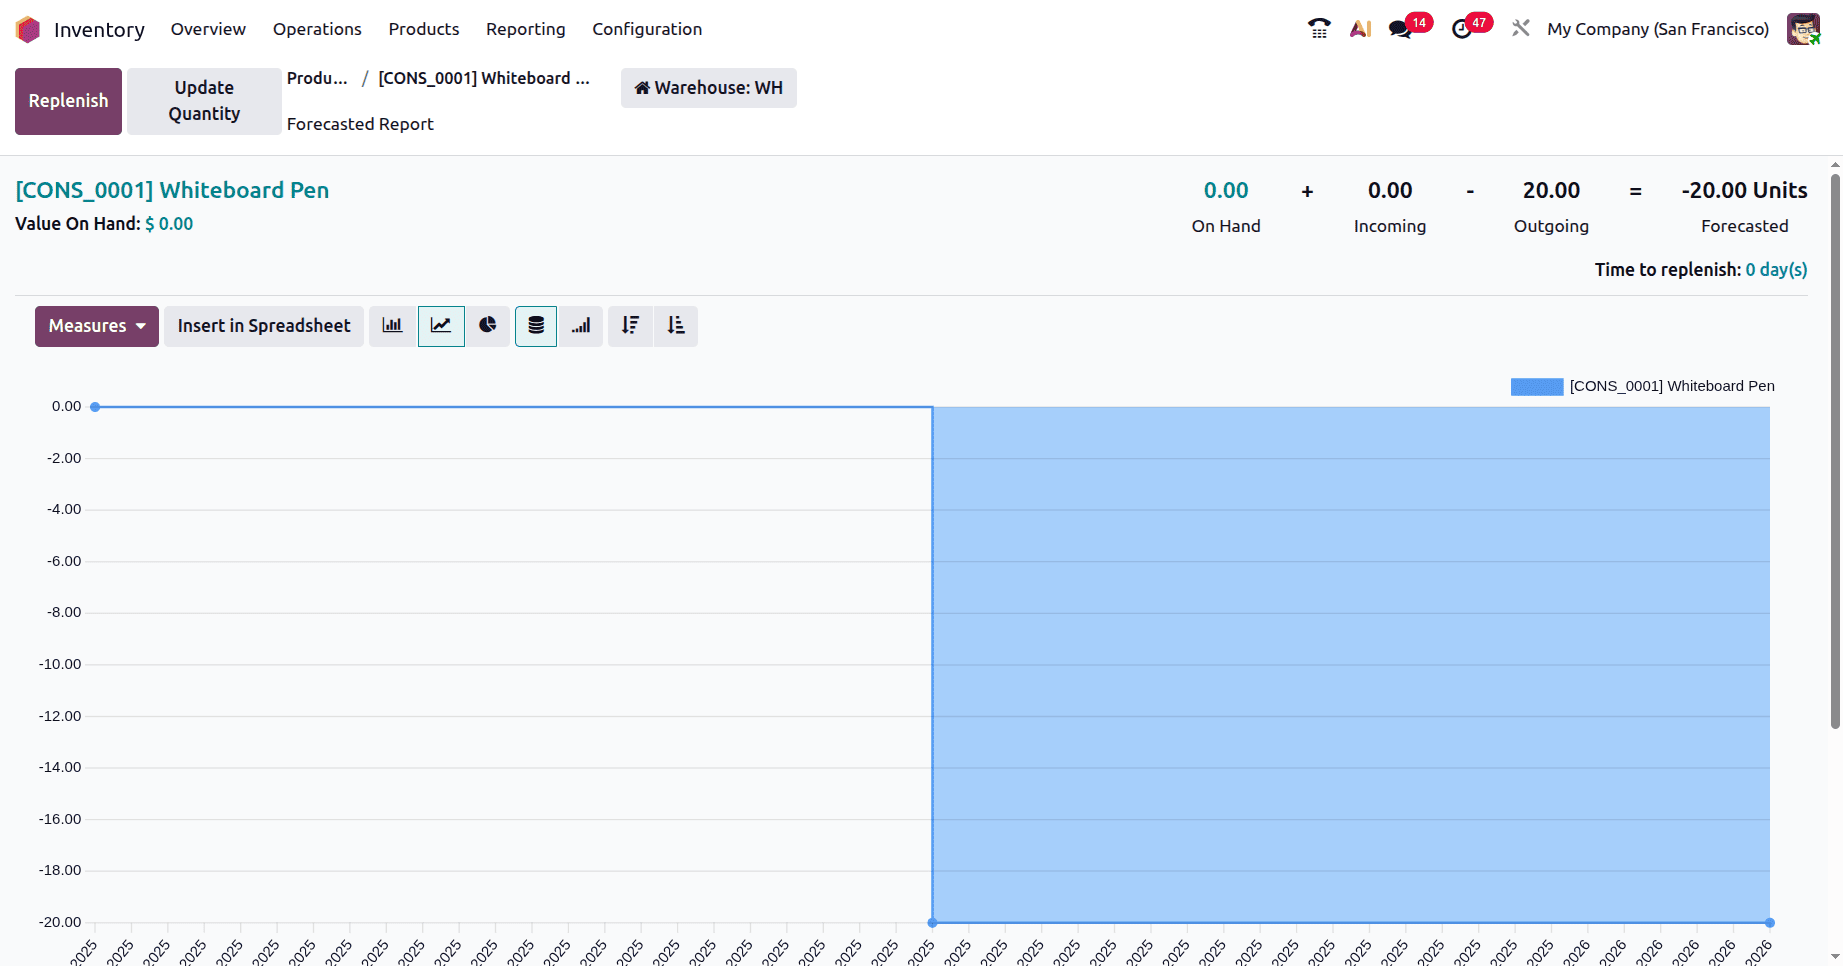1843x966 pixels.
Task: Toggle Whiteboard Pen legend series visibility
Action: (1641, 387)
